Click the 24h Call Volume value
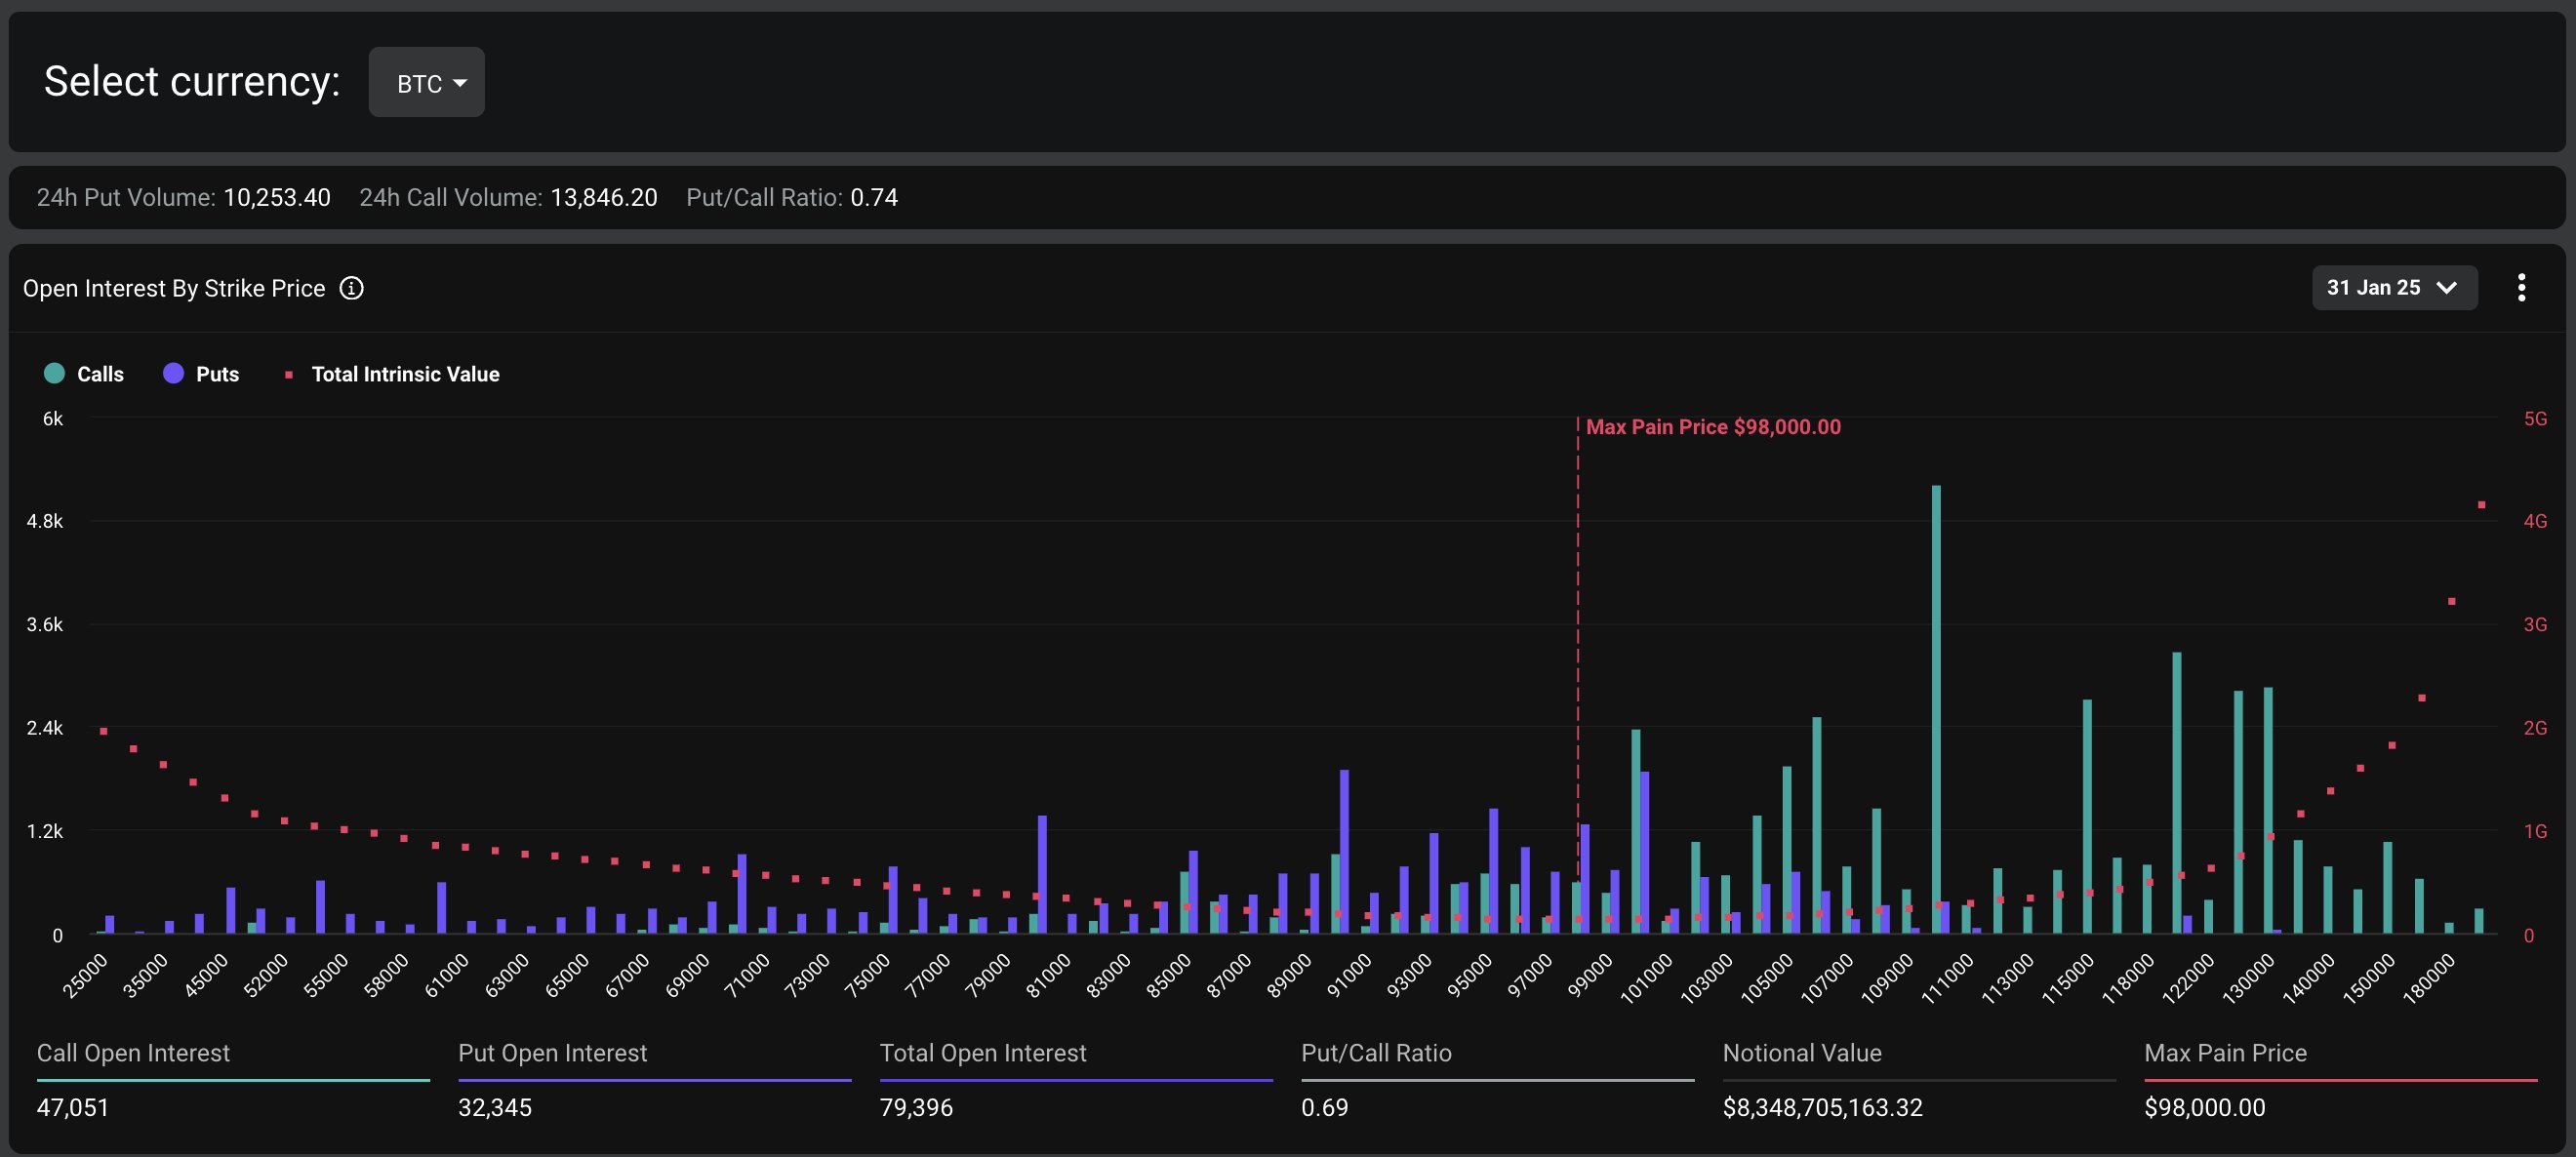Viewport: 2576px width, 1157px height. 603,198
